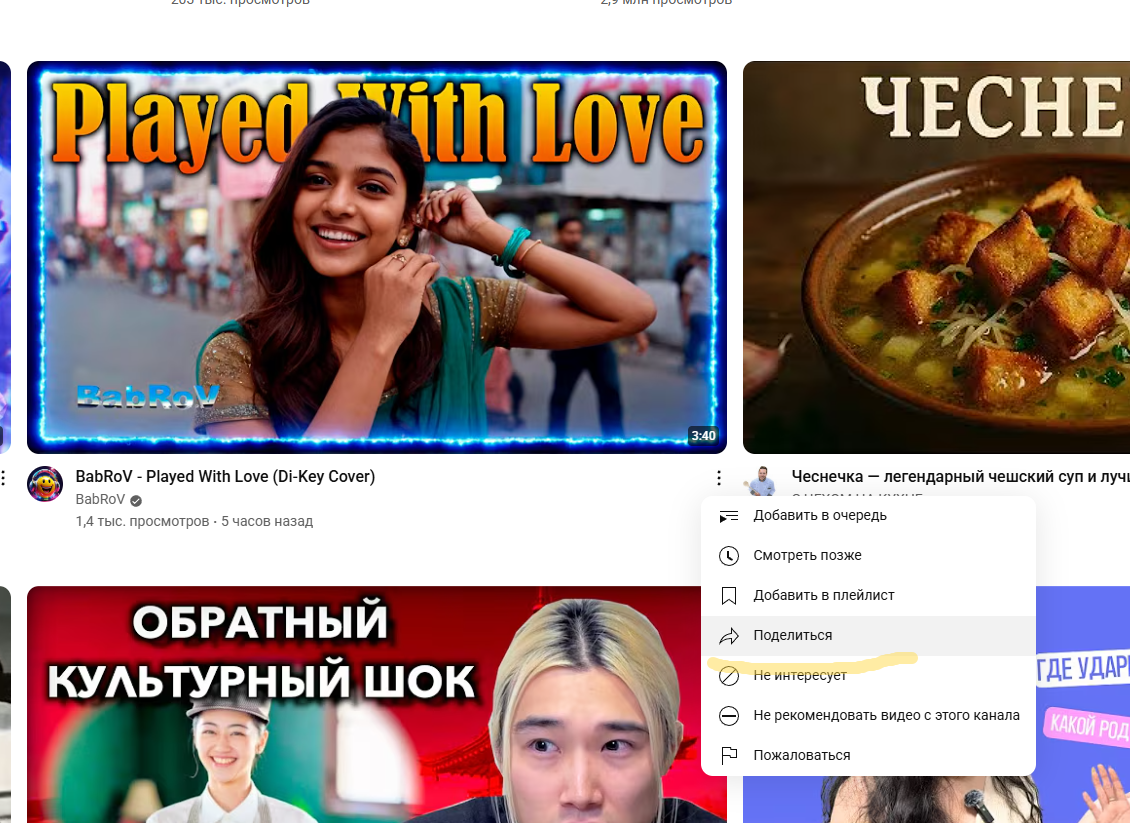Open the three-dot menu for BabRoV video
The height and width of the screenshot is (823, 1130).
point(719,478)
